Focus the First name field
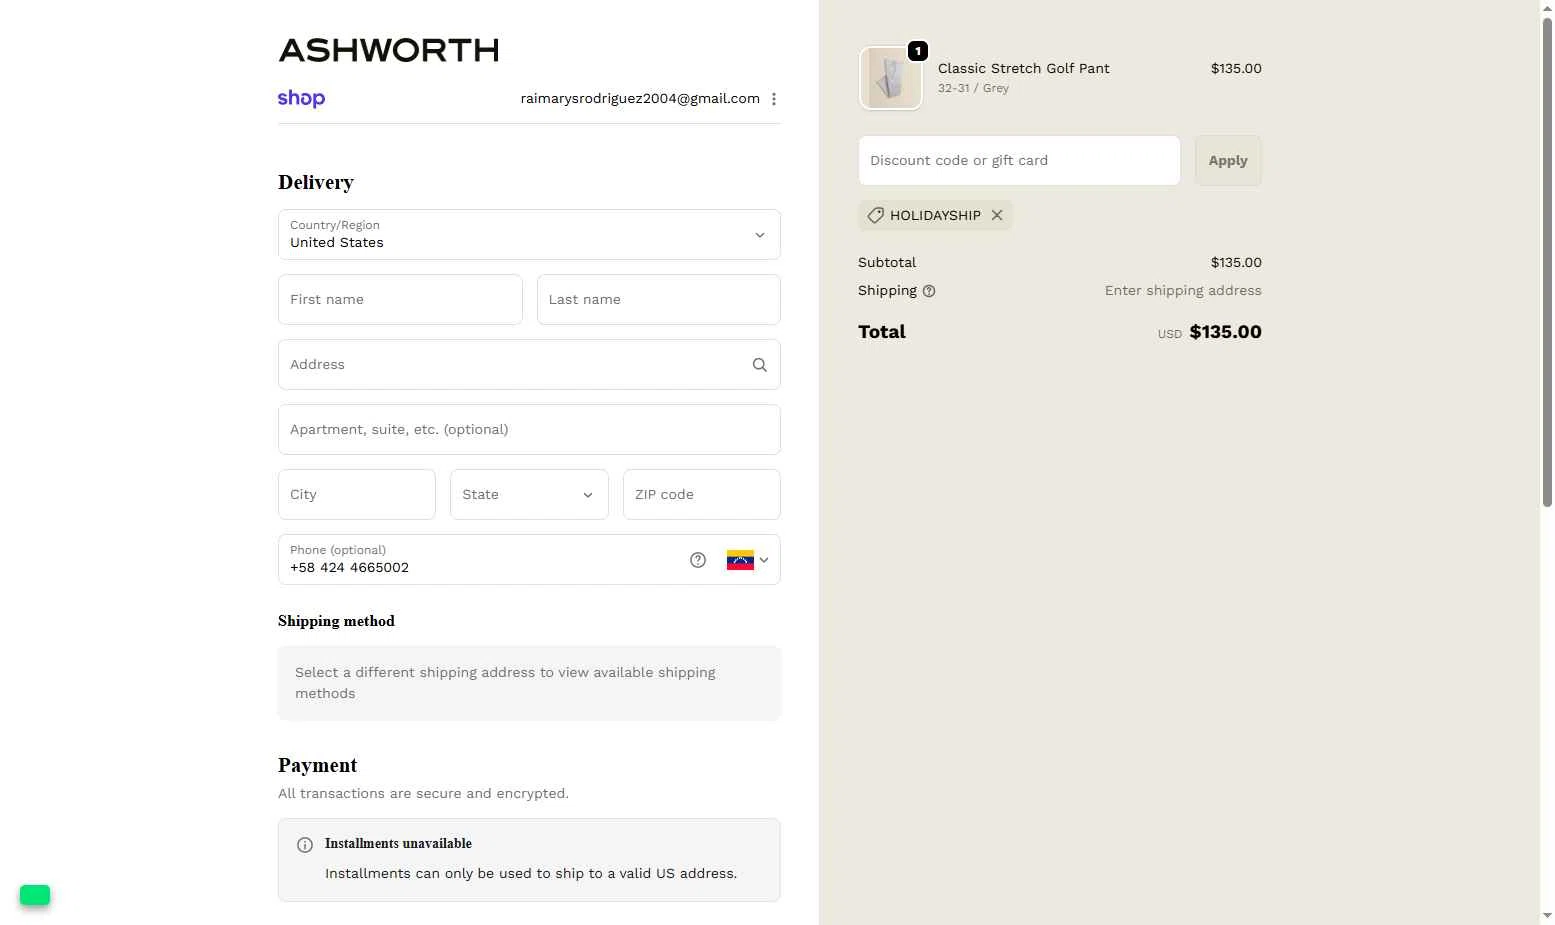 coord(400,300)
